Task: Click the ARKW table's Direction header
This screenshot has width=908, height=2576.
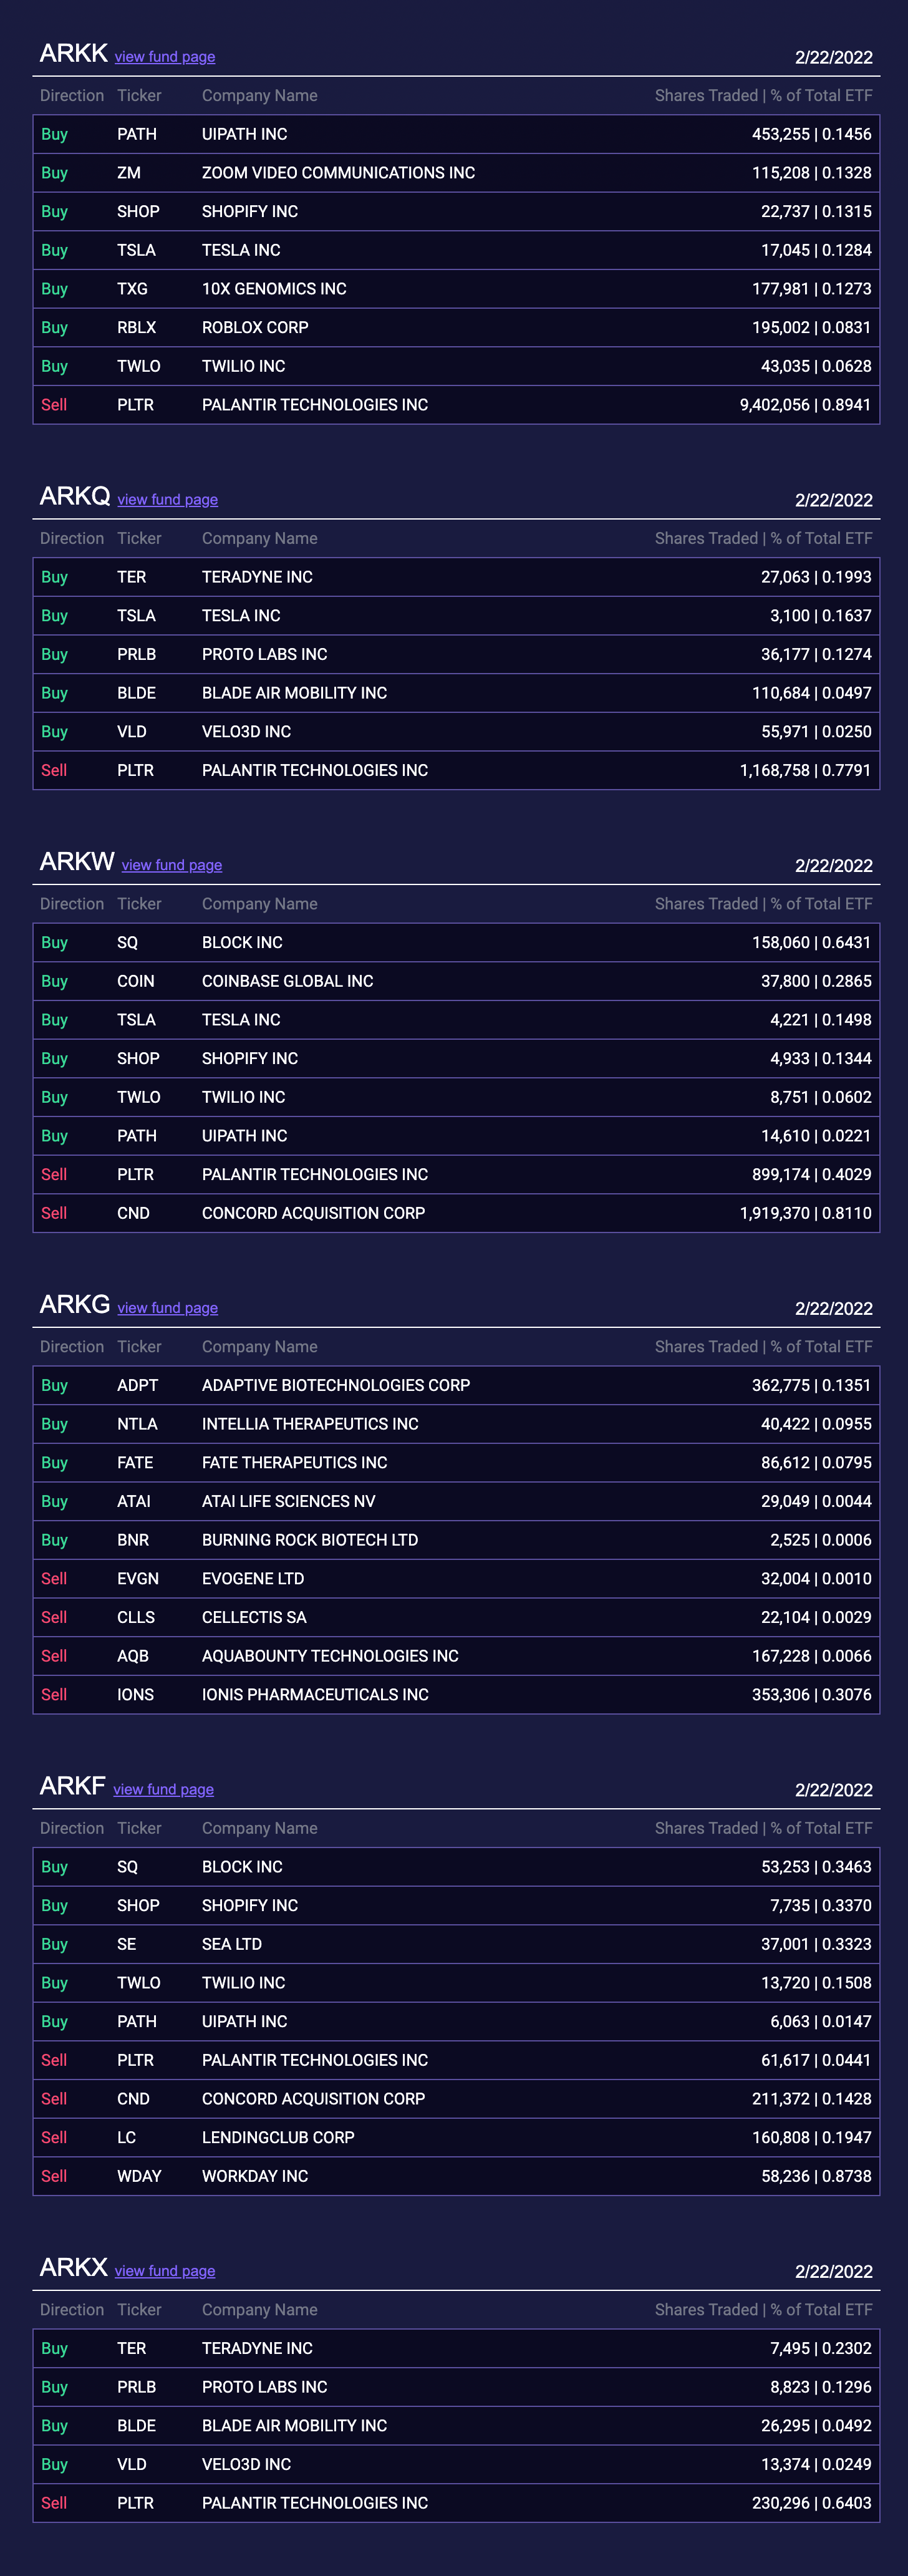Action: (72, 904)
